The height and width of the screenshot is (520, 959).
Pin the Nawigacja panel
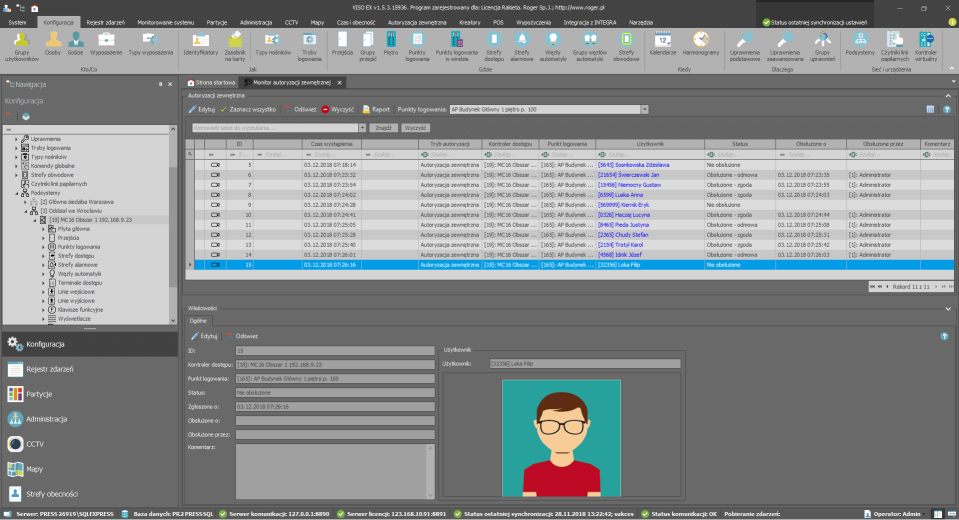[x=160, y=85]
